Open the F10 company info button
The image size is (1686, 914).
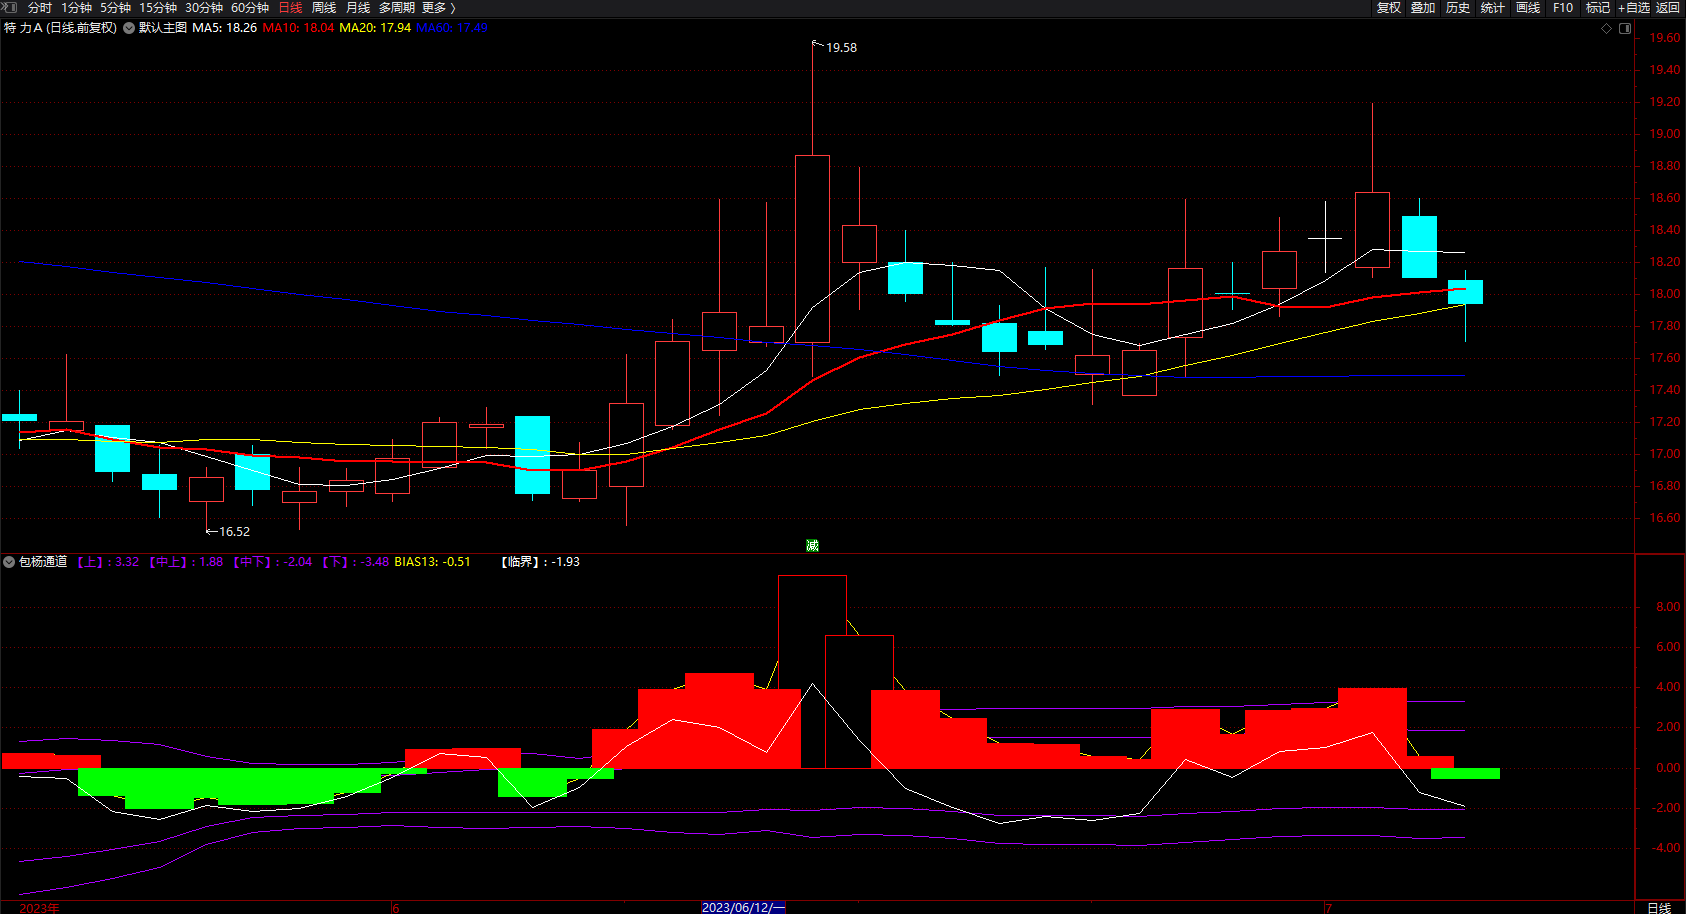click(1563, 8)
